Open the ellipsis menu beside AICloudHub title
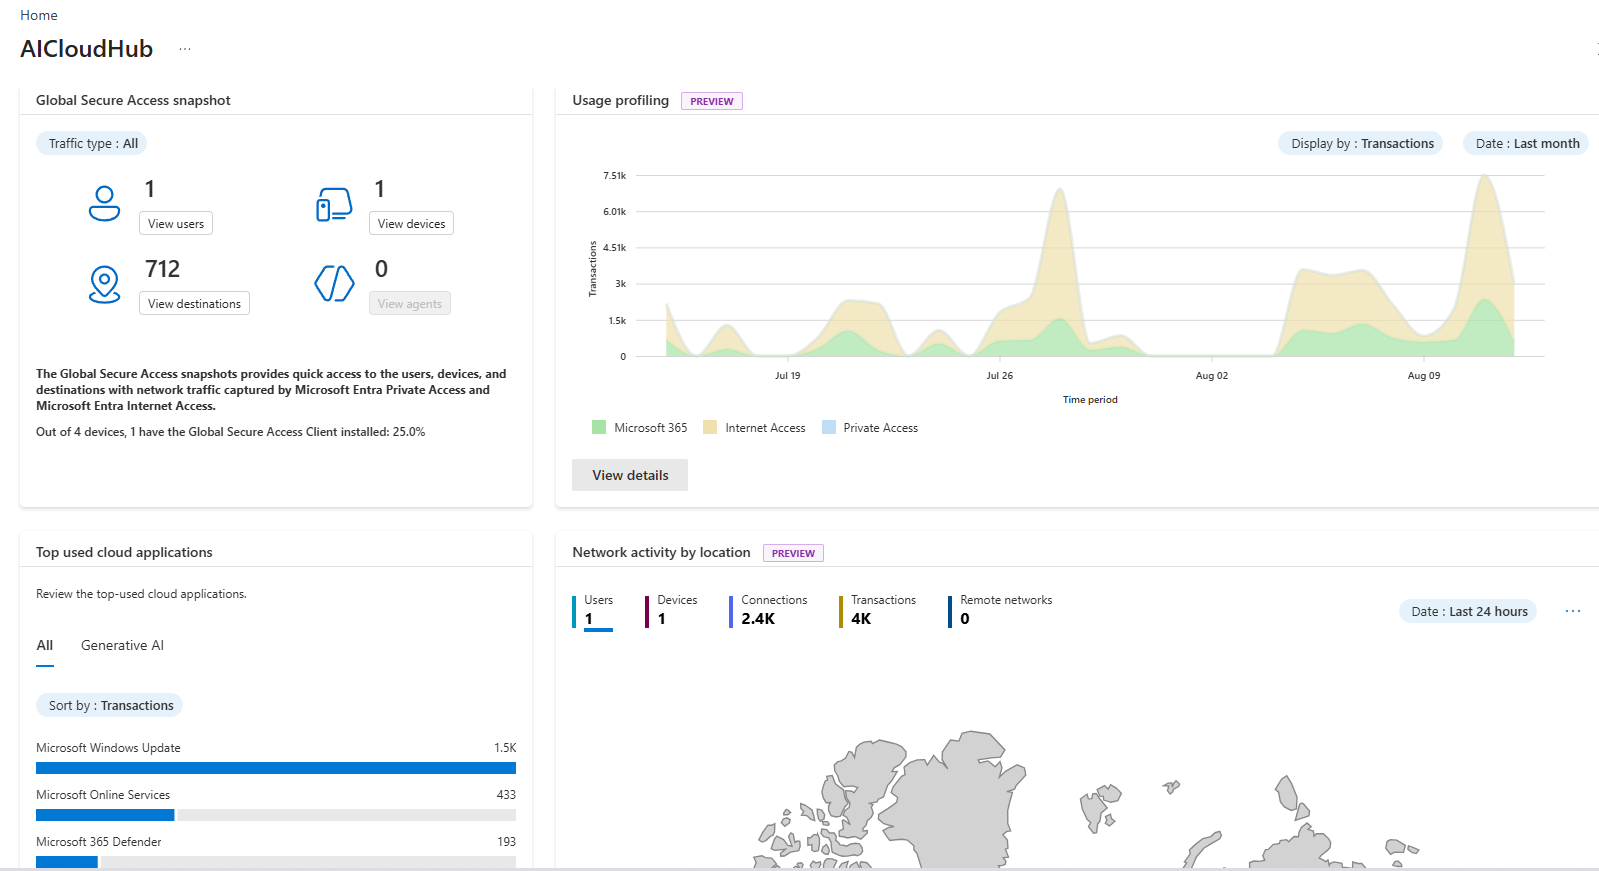 [x=185, y=49]
